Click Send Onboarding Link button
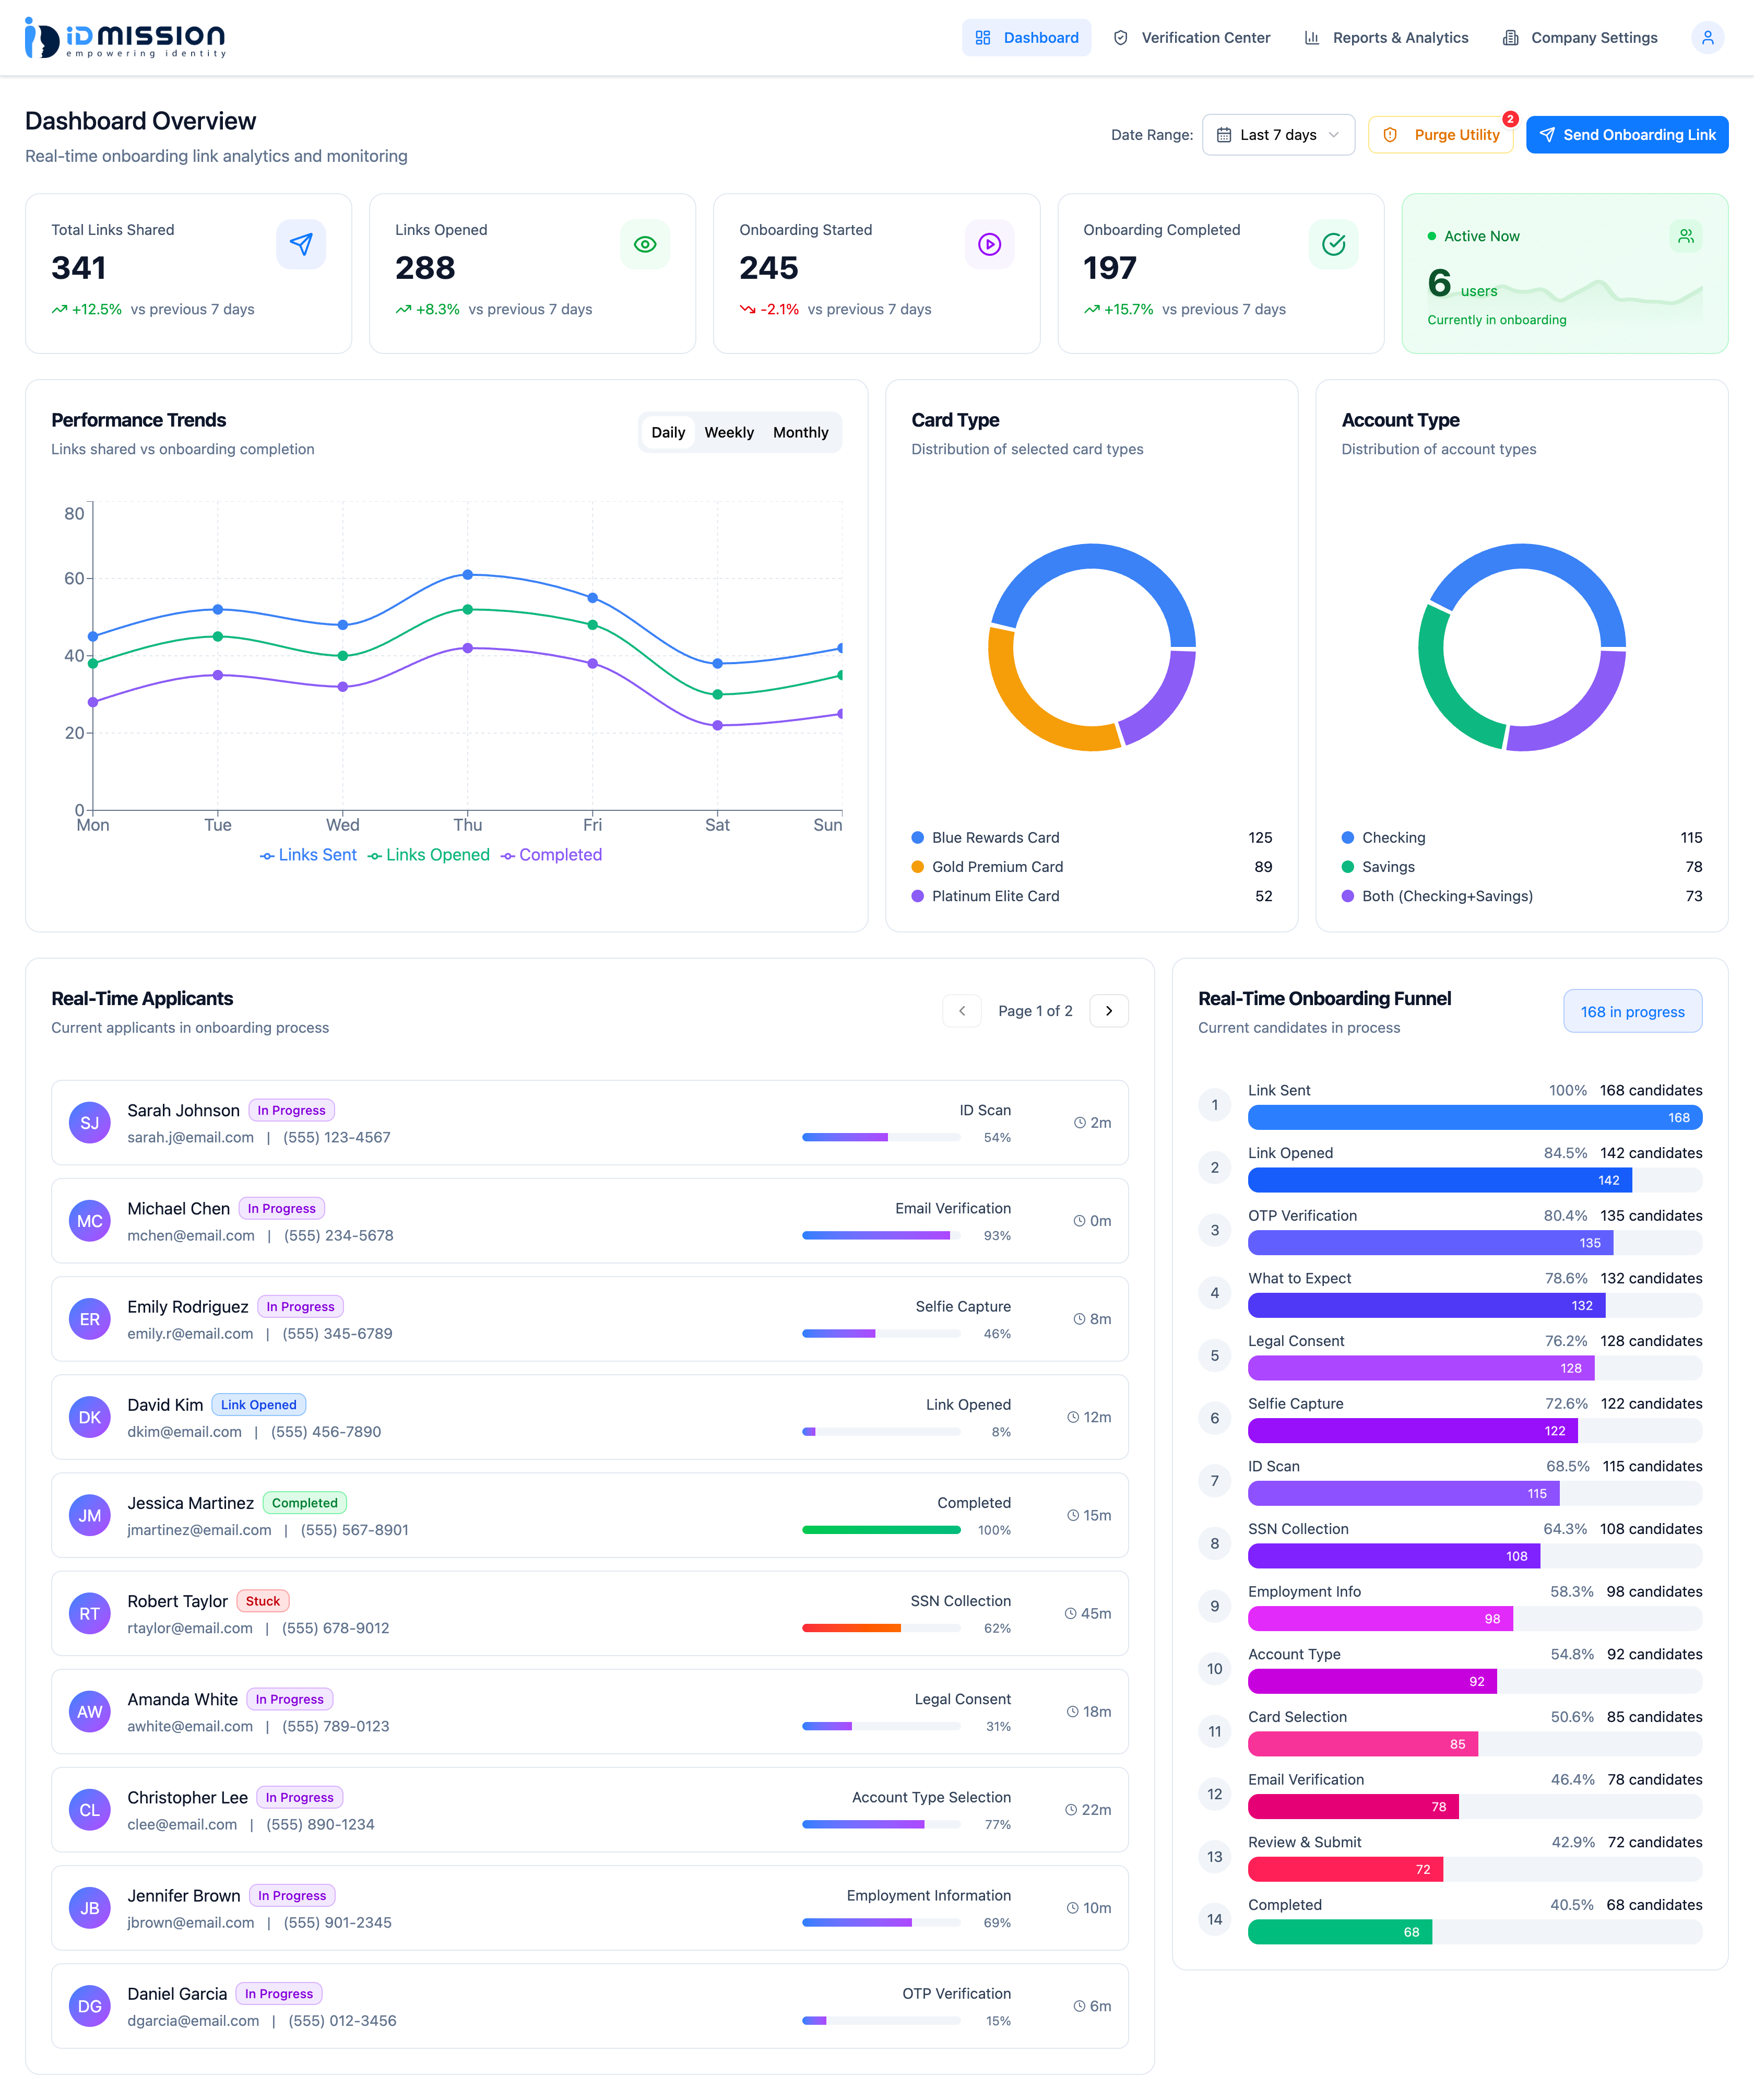Viewport: 1754px width, 2100px height. tap(1627, 135)
